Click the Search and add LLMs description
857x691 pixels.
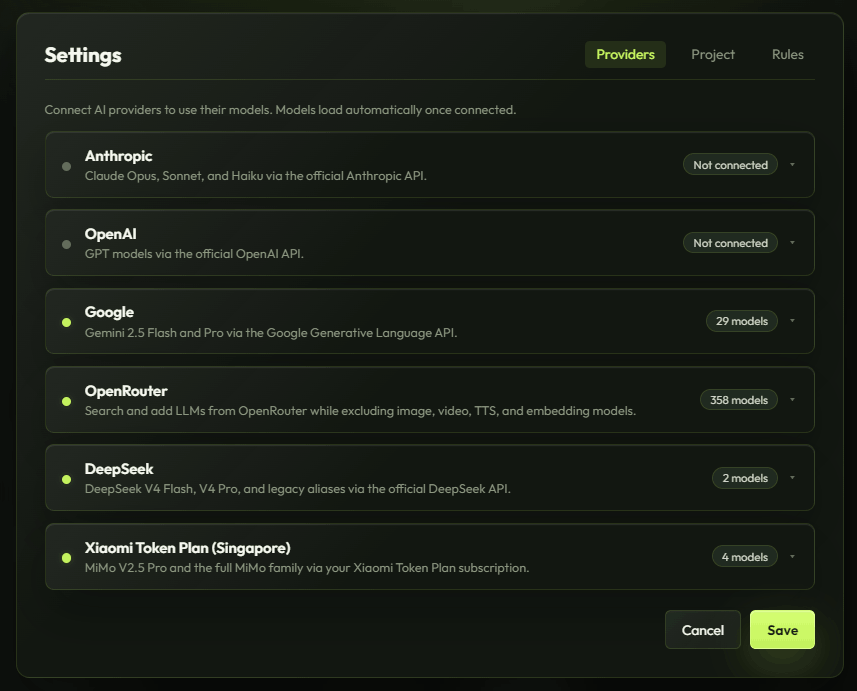[x=360, y=411]
